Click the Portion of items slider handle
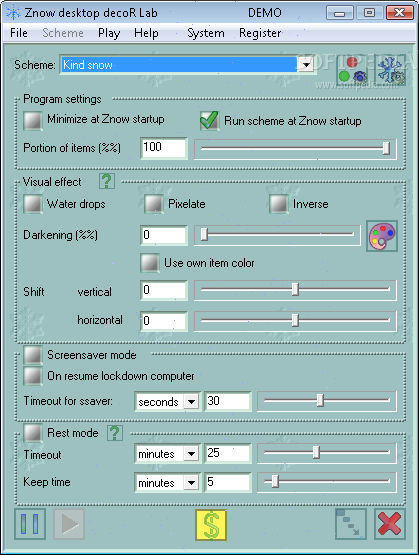The height and width of the screenshot is (555, 419). coord(386,148)
